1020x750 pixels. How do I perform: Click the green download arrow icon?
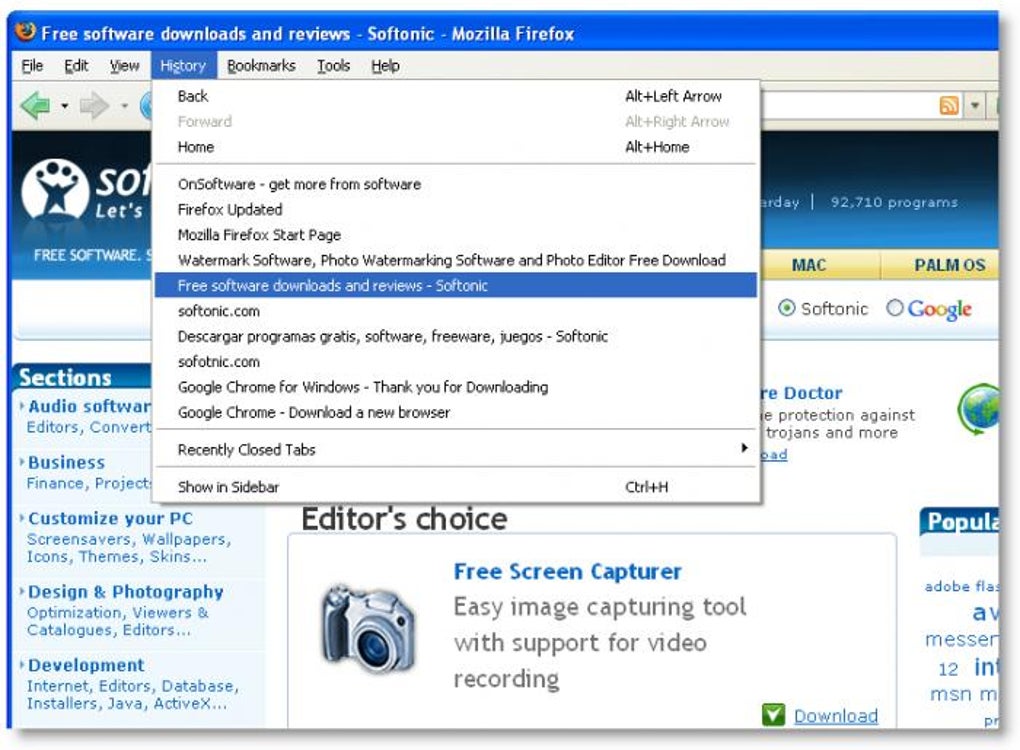[773, 715]
